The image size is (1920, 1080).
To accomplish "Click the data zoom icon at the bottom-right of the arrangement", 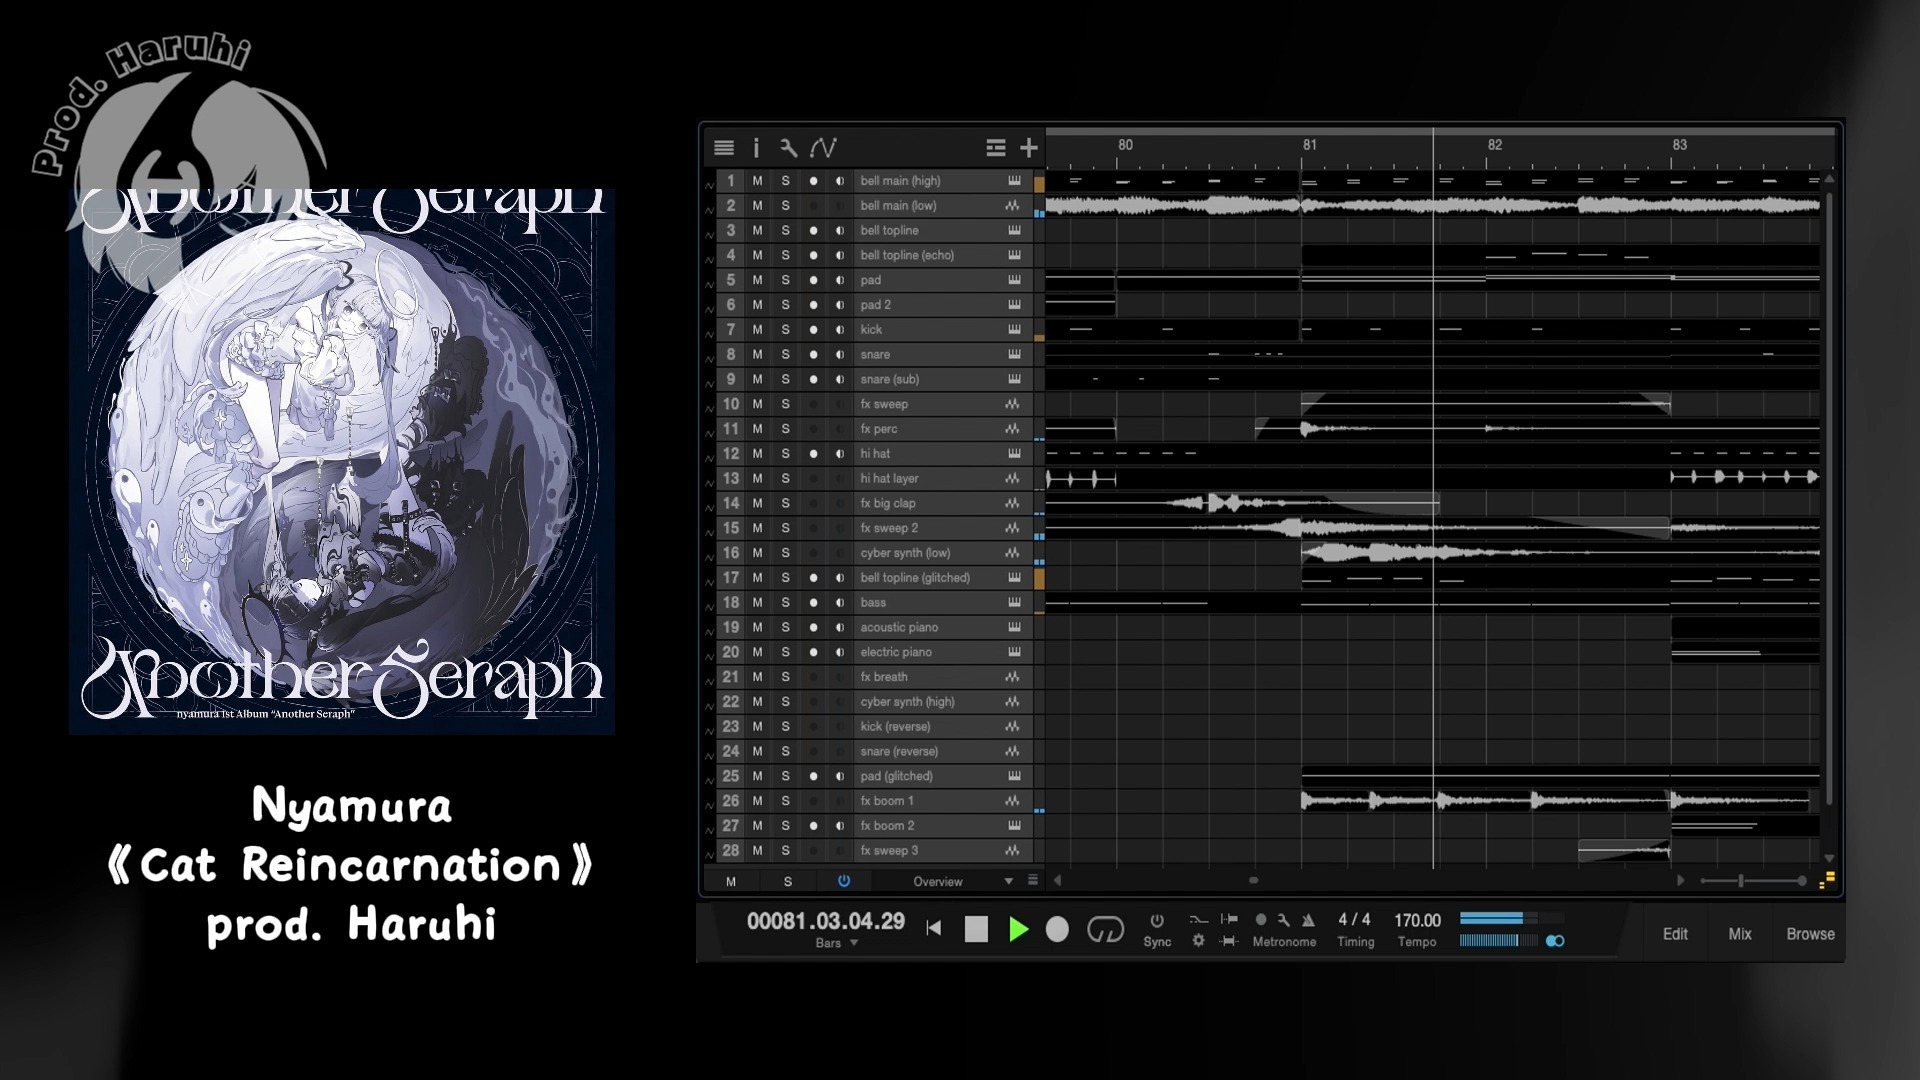I will [1827, 880].
